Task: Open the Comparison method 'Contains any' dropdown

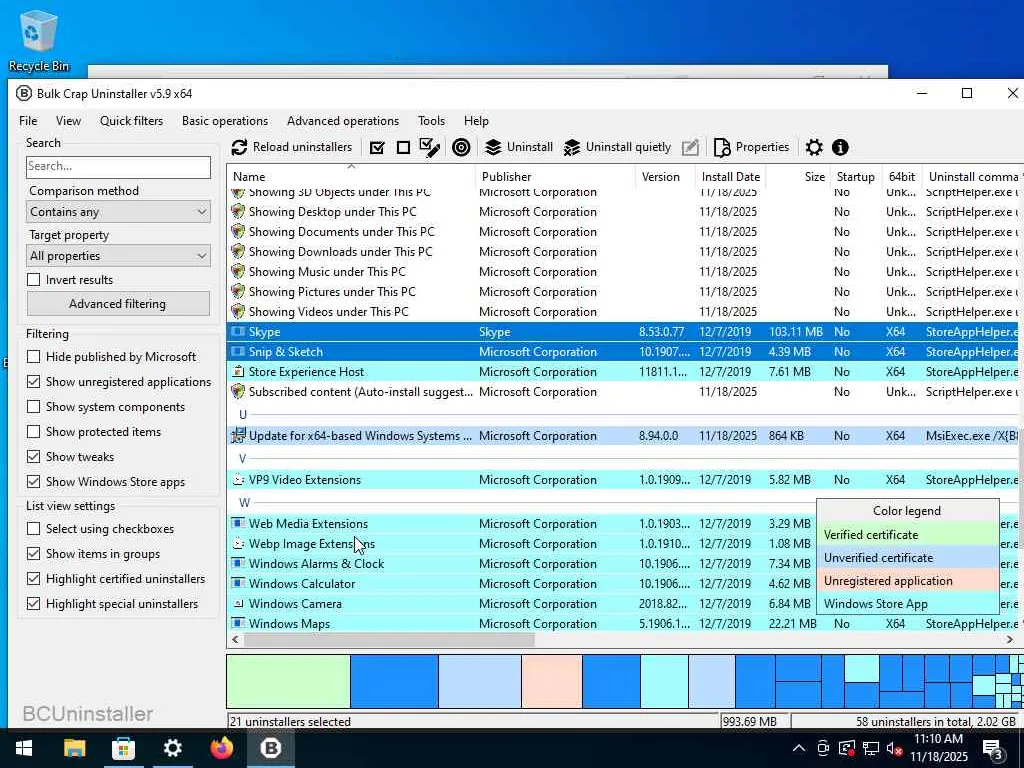Action: pos(118,212)
